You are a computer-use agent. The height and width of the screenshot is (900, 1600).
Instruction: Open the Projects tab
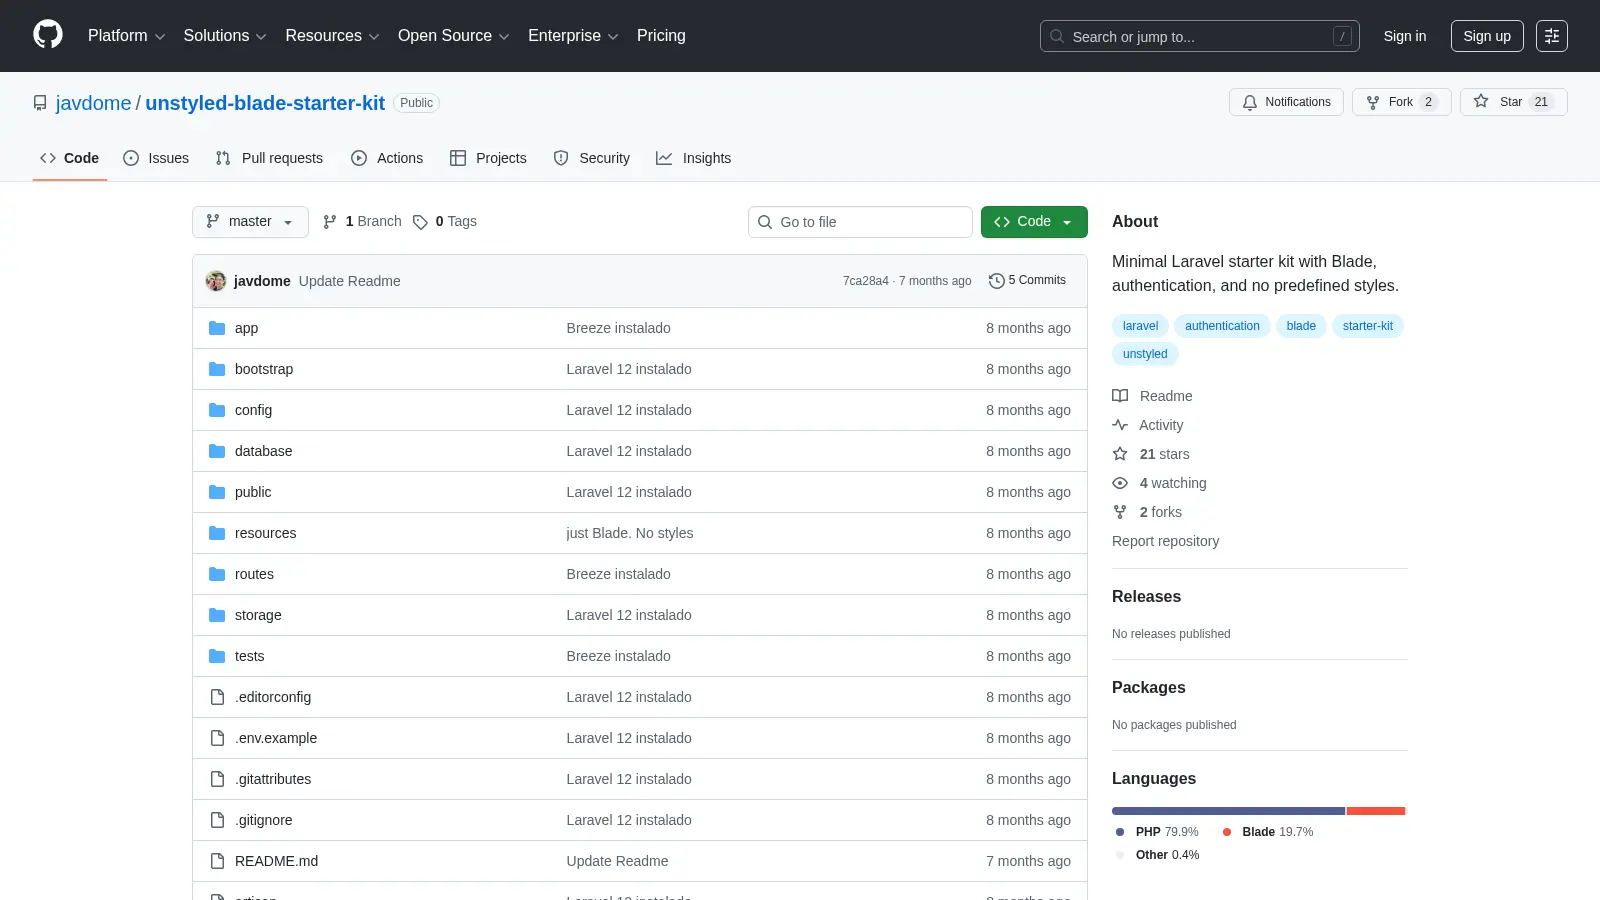click(488, 158)
